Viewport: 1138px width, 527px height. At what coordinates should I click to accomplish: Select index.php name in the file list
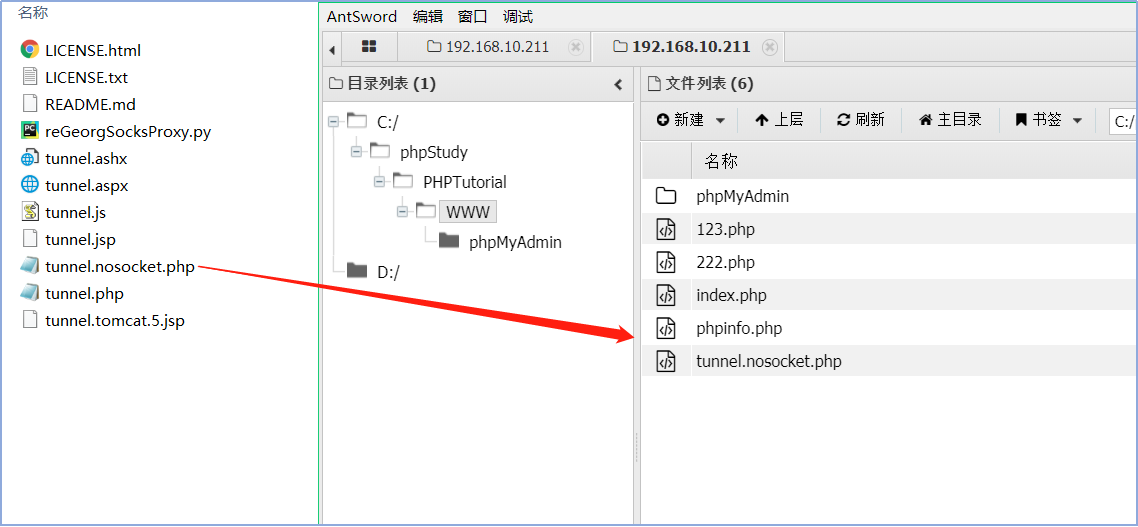tap(731, 295)
